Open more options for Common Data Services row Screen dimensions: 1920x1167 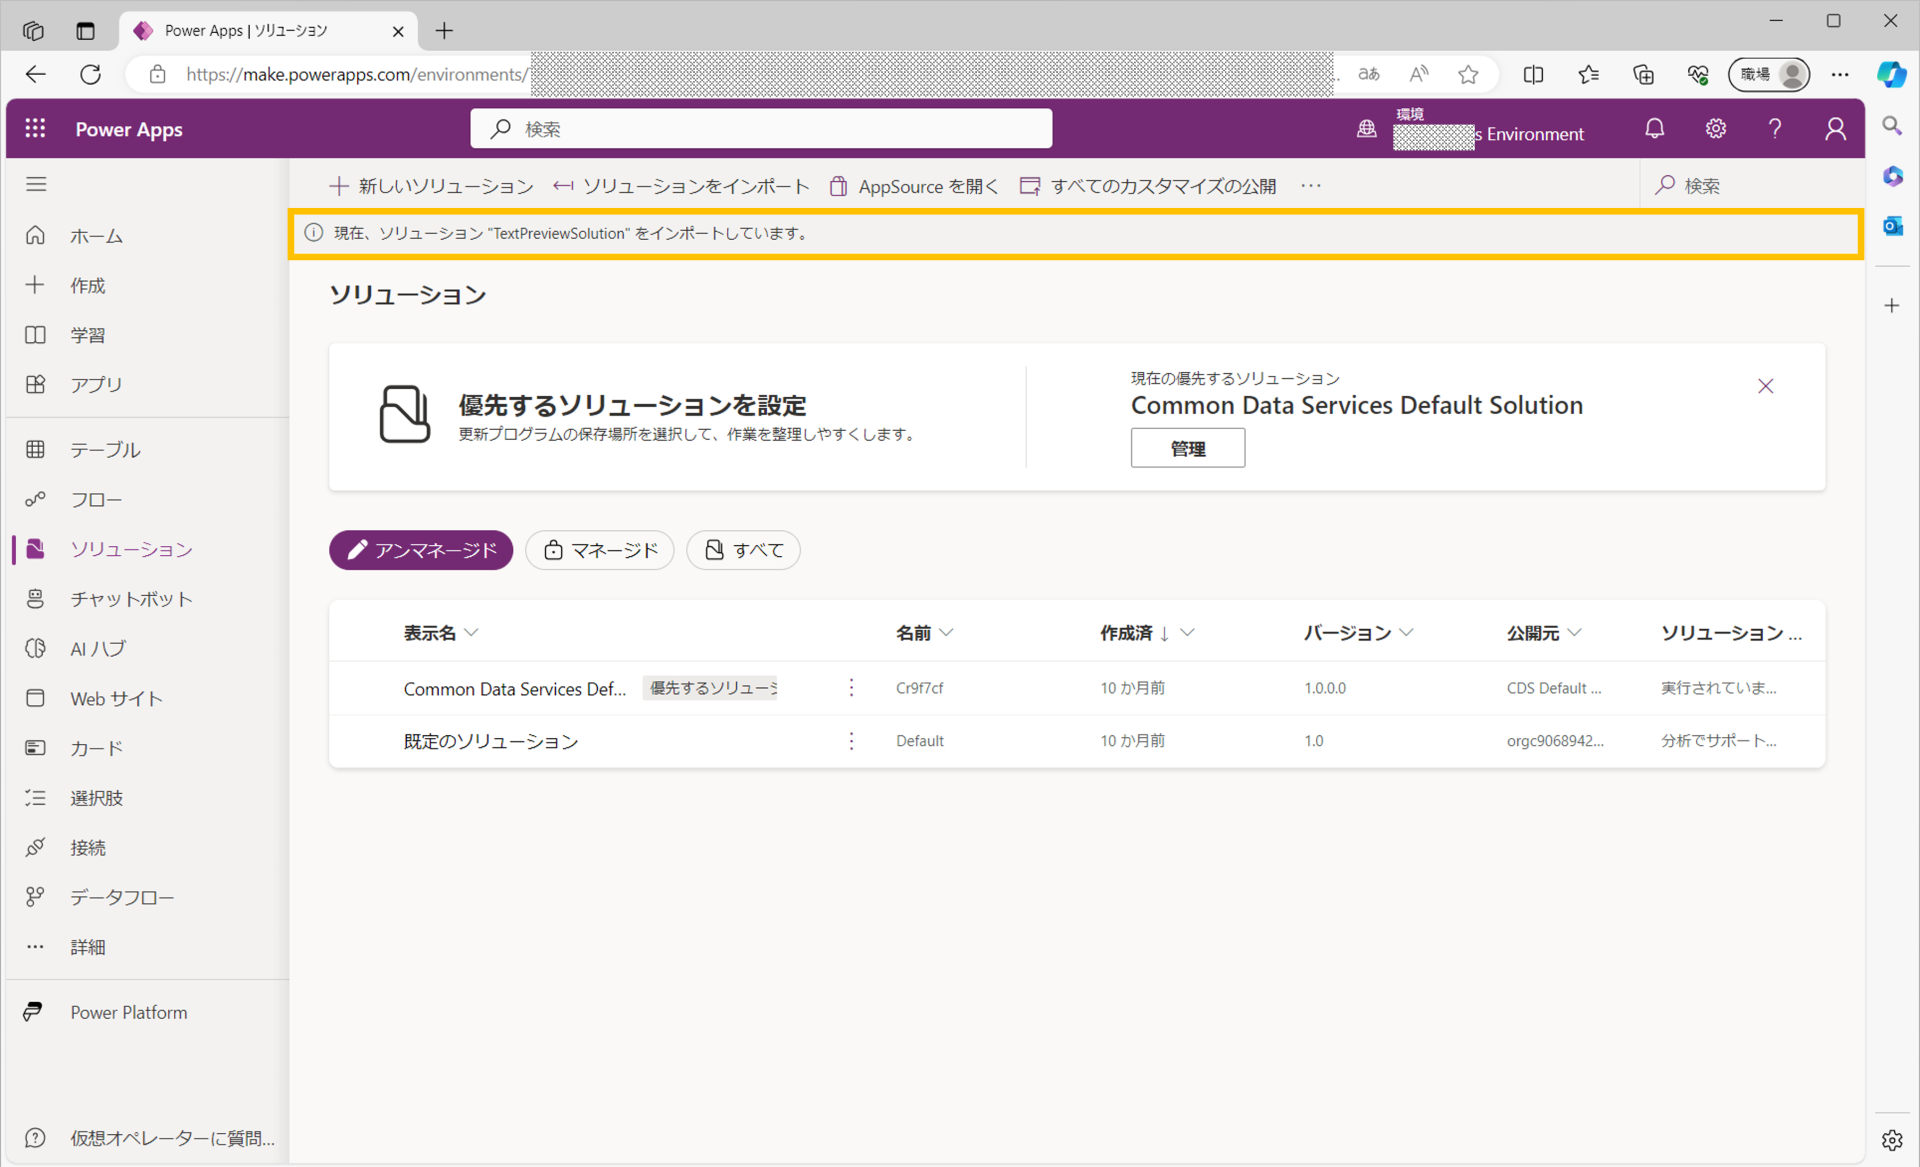pos(851,688)
